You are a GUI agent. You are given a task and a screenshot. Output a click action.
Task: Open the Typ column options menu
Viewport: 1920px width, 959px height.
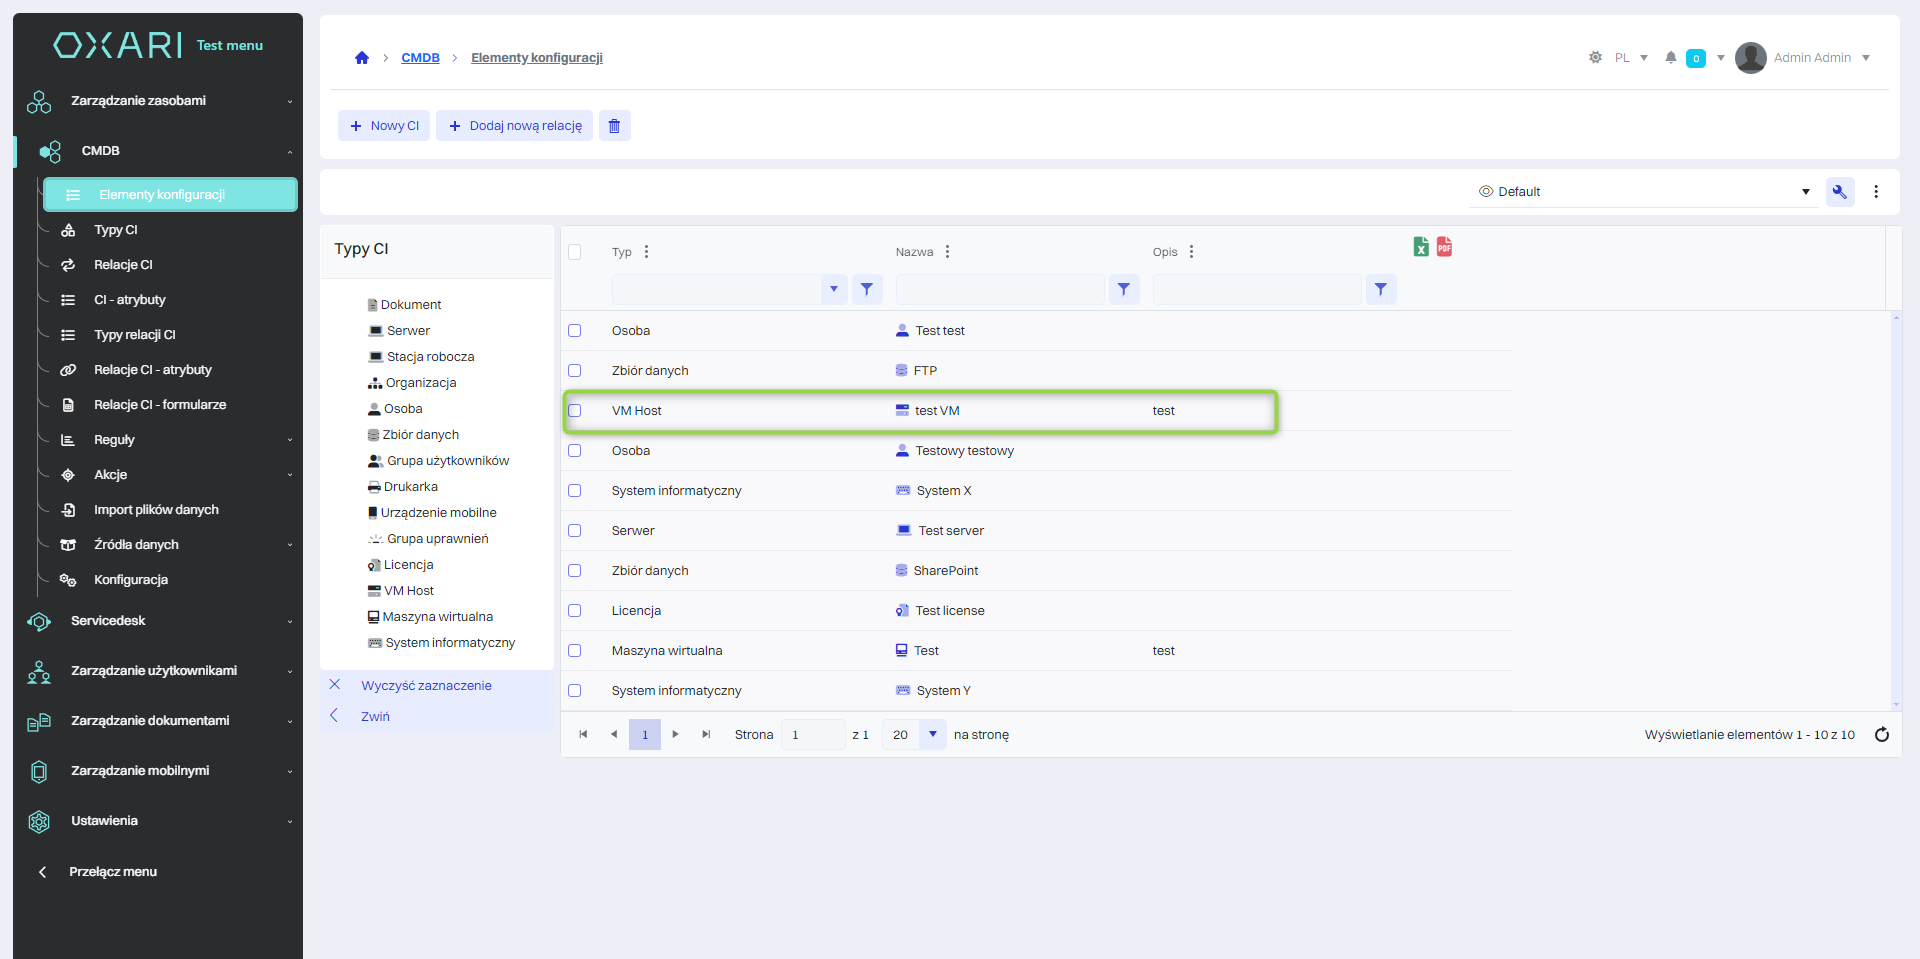[x=647, y=252]
